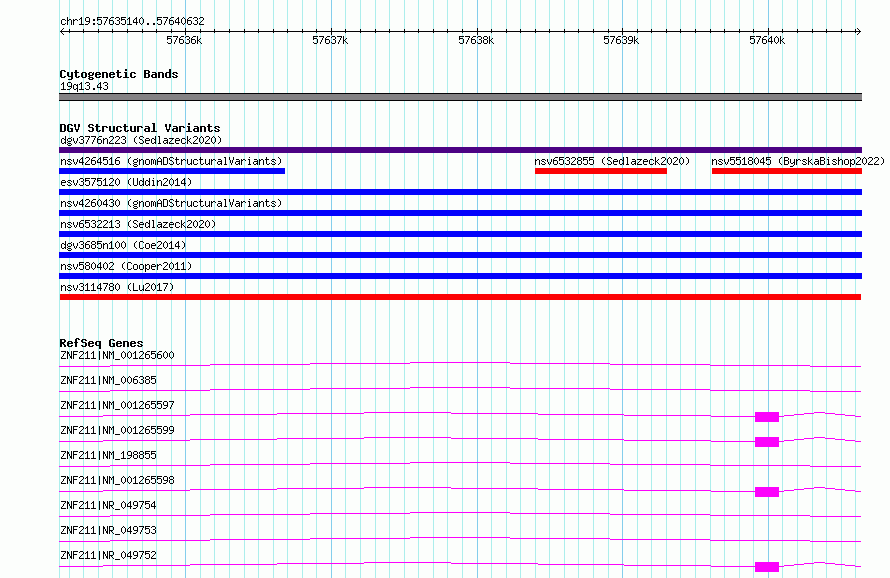Select the magenta exon of NM_001265599
The image size is (890, 578).
(767, 442)
